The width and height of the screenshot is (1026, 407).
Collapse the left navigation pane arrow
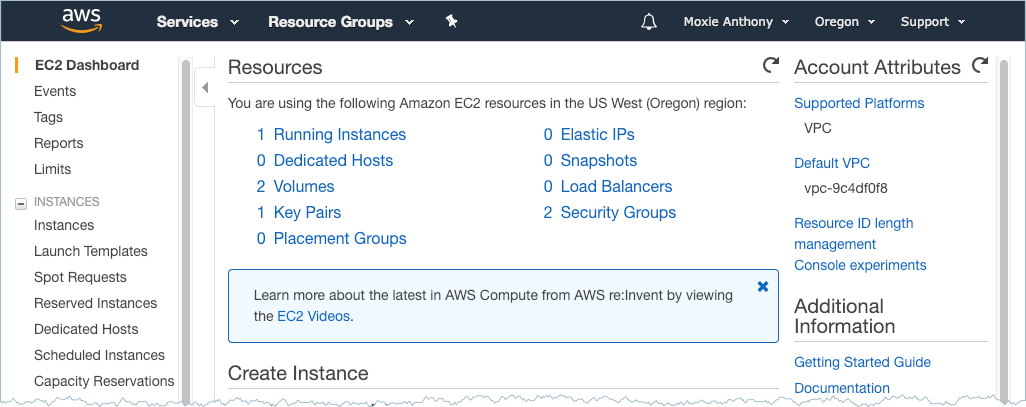205,88
